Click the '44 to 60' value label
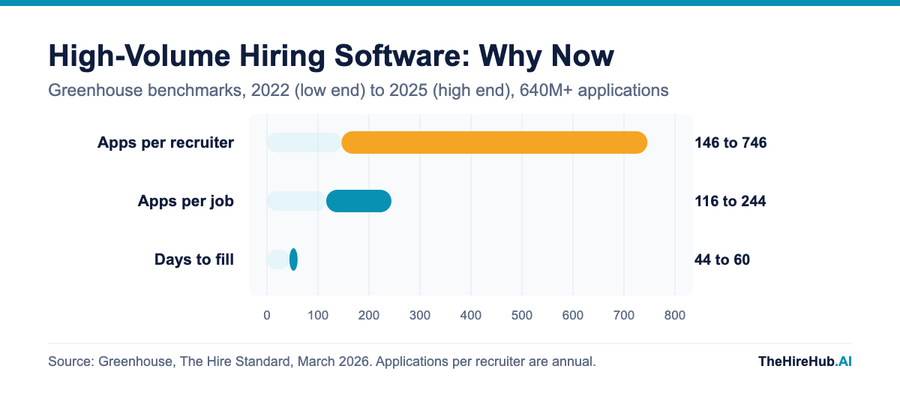Image resolution: width=900 pixels, height=399 pixels. 722,260
